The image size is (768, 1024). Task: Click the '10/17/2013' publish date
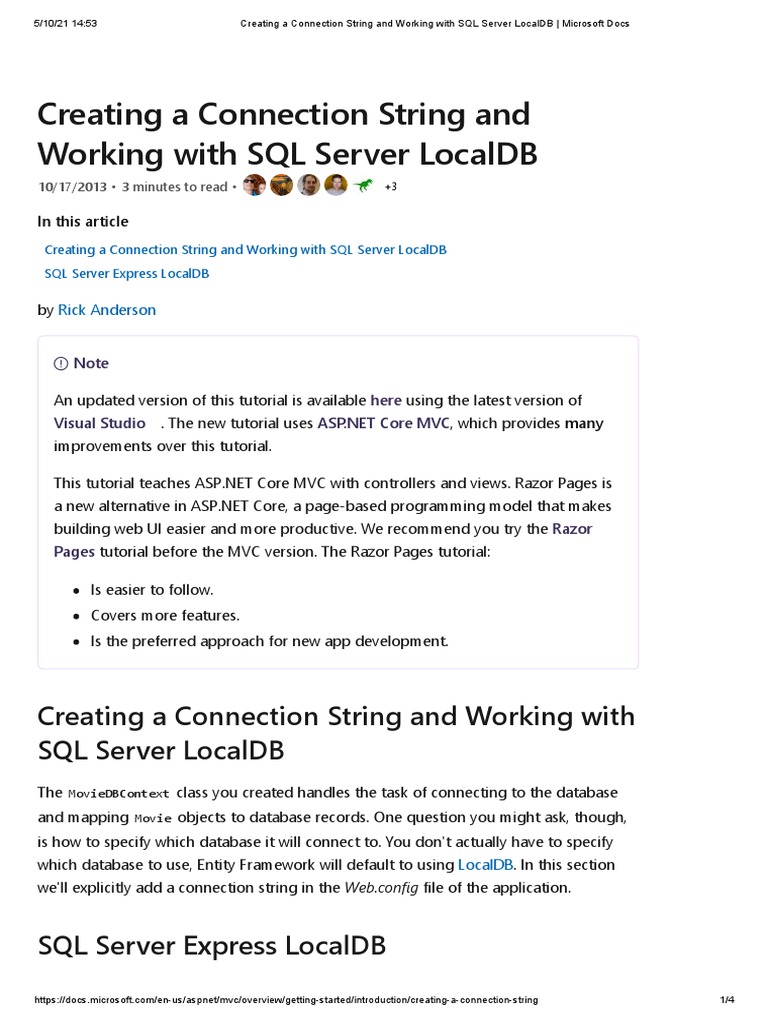point(72,187)
